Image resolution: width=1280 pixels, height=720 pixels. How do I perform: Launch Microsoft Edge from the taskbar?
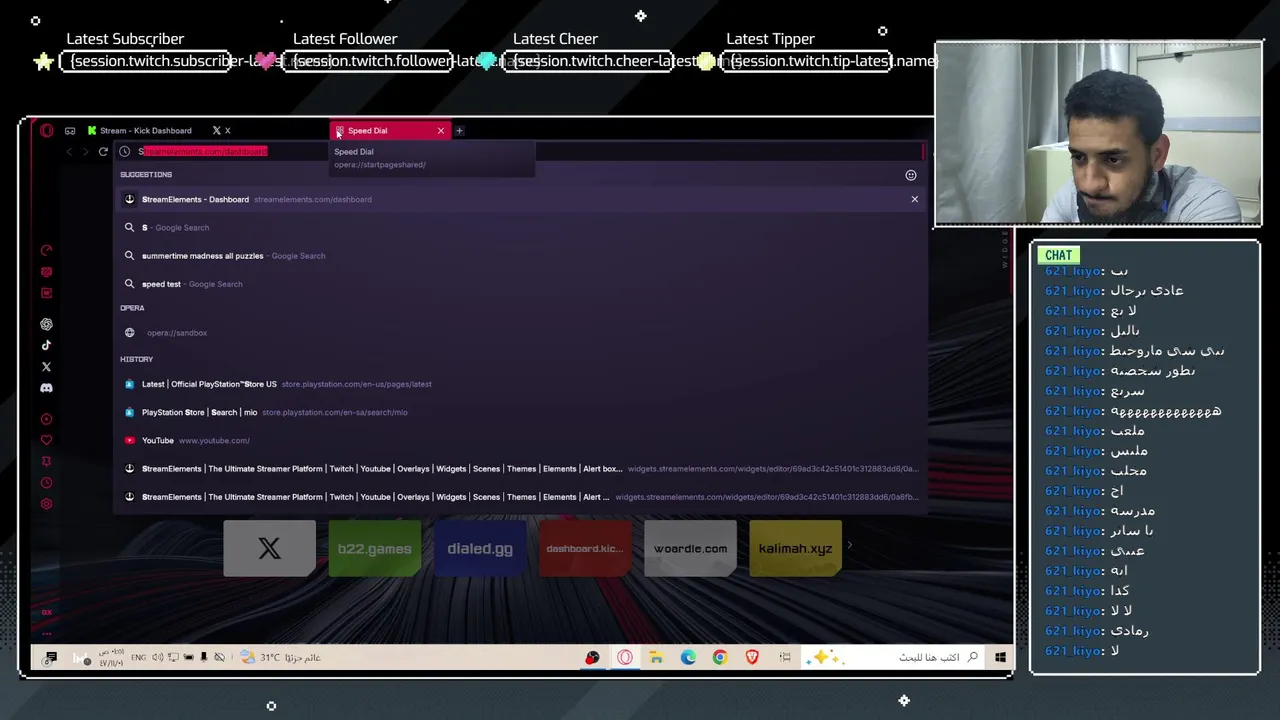[688, 657]
